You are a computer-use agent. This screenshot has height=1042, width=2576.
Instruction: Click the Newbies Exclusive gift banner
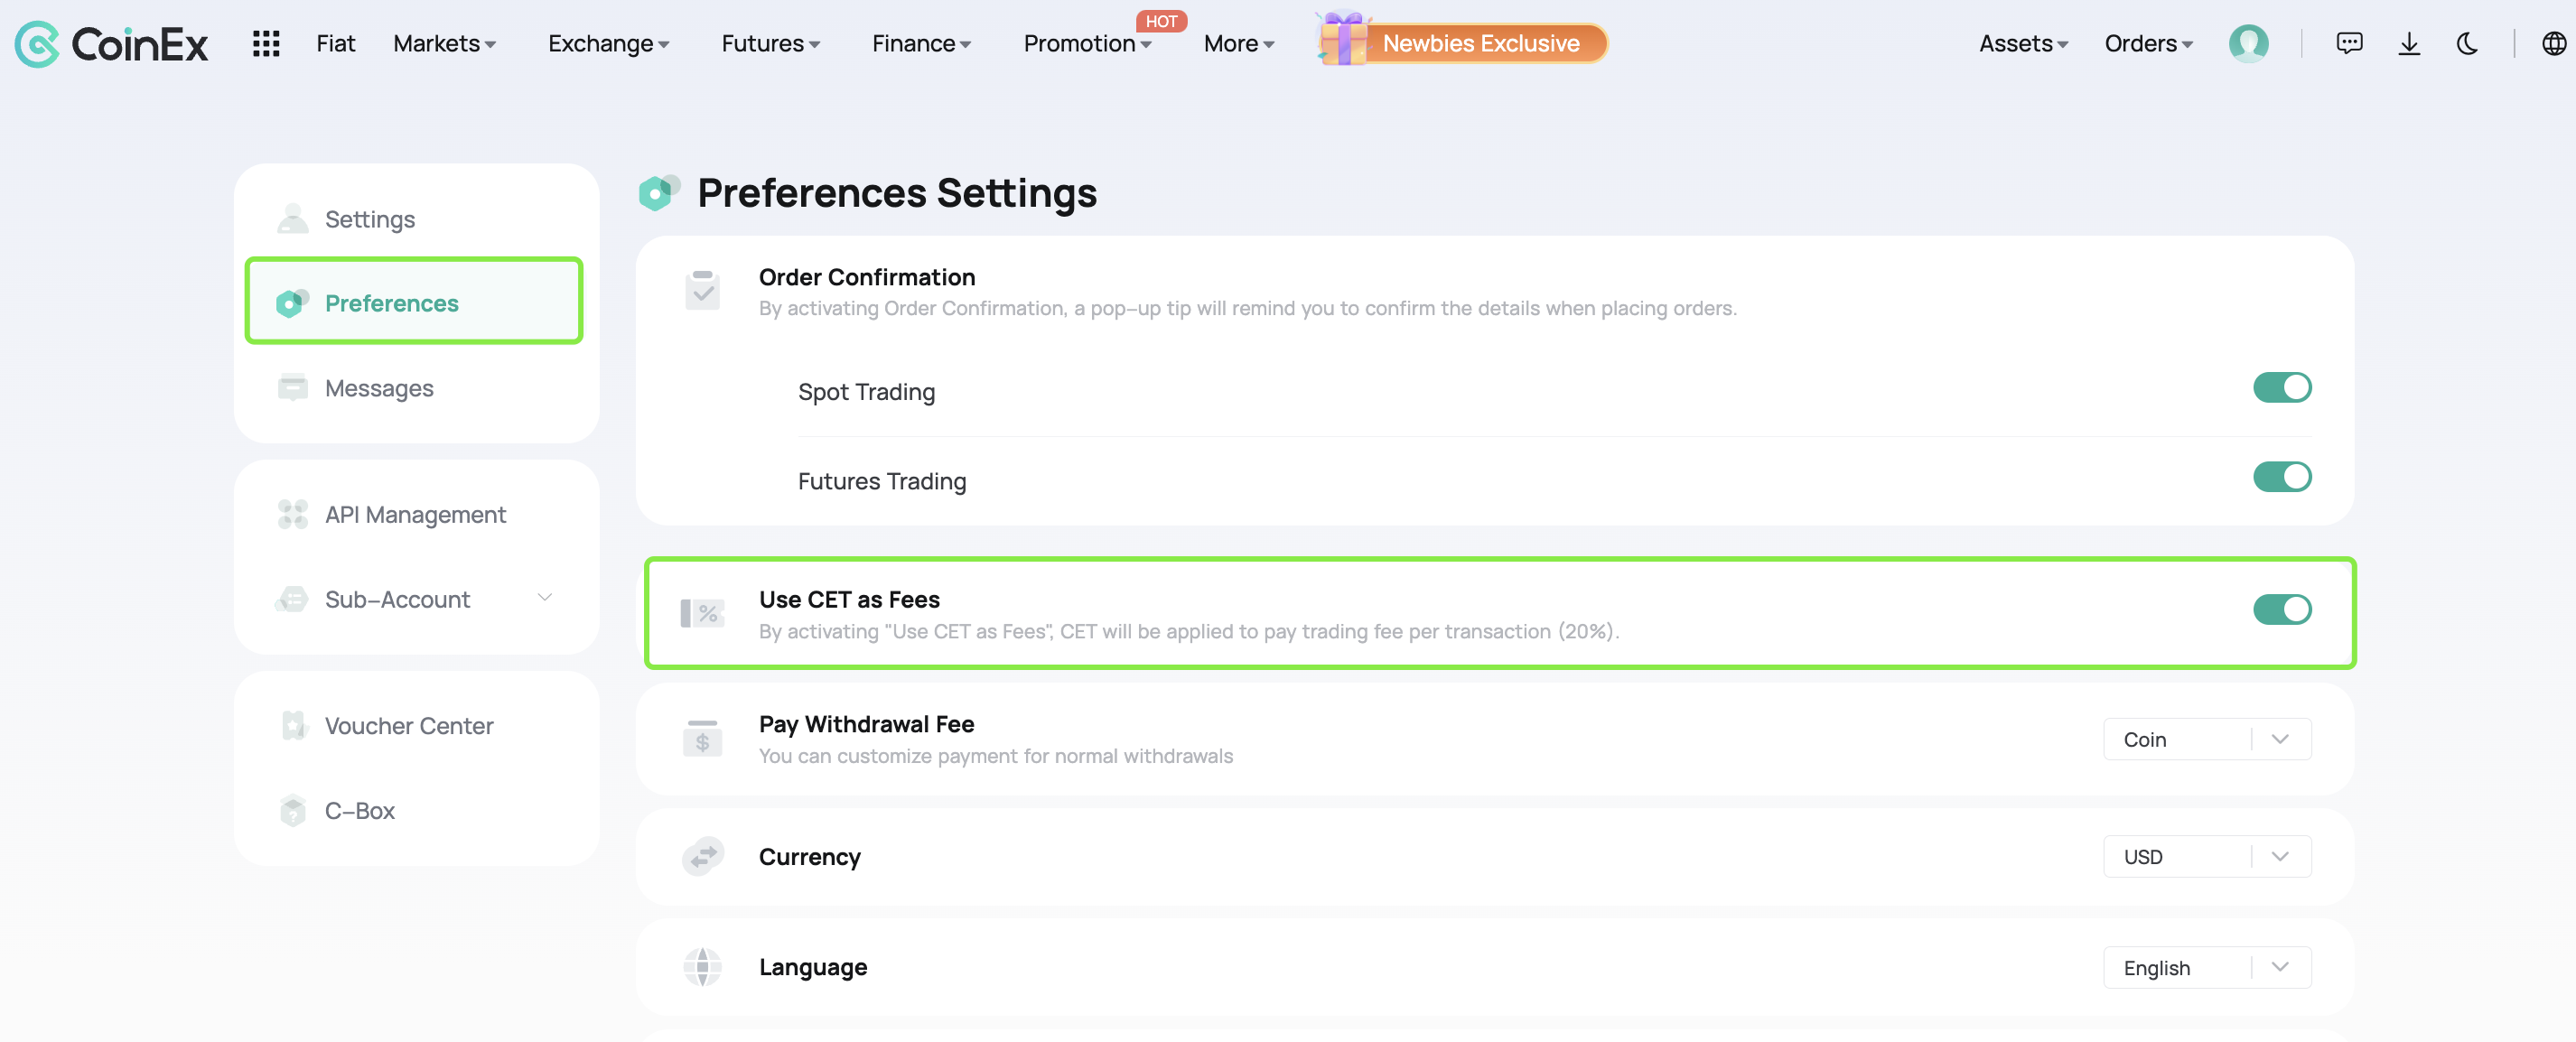(1461, 41)
